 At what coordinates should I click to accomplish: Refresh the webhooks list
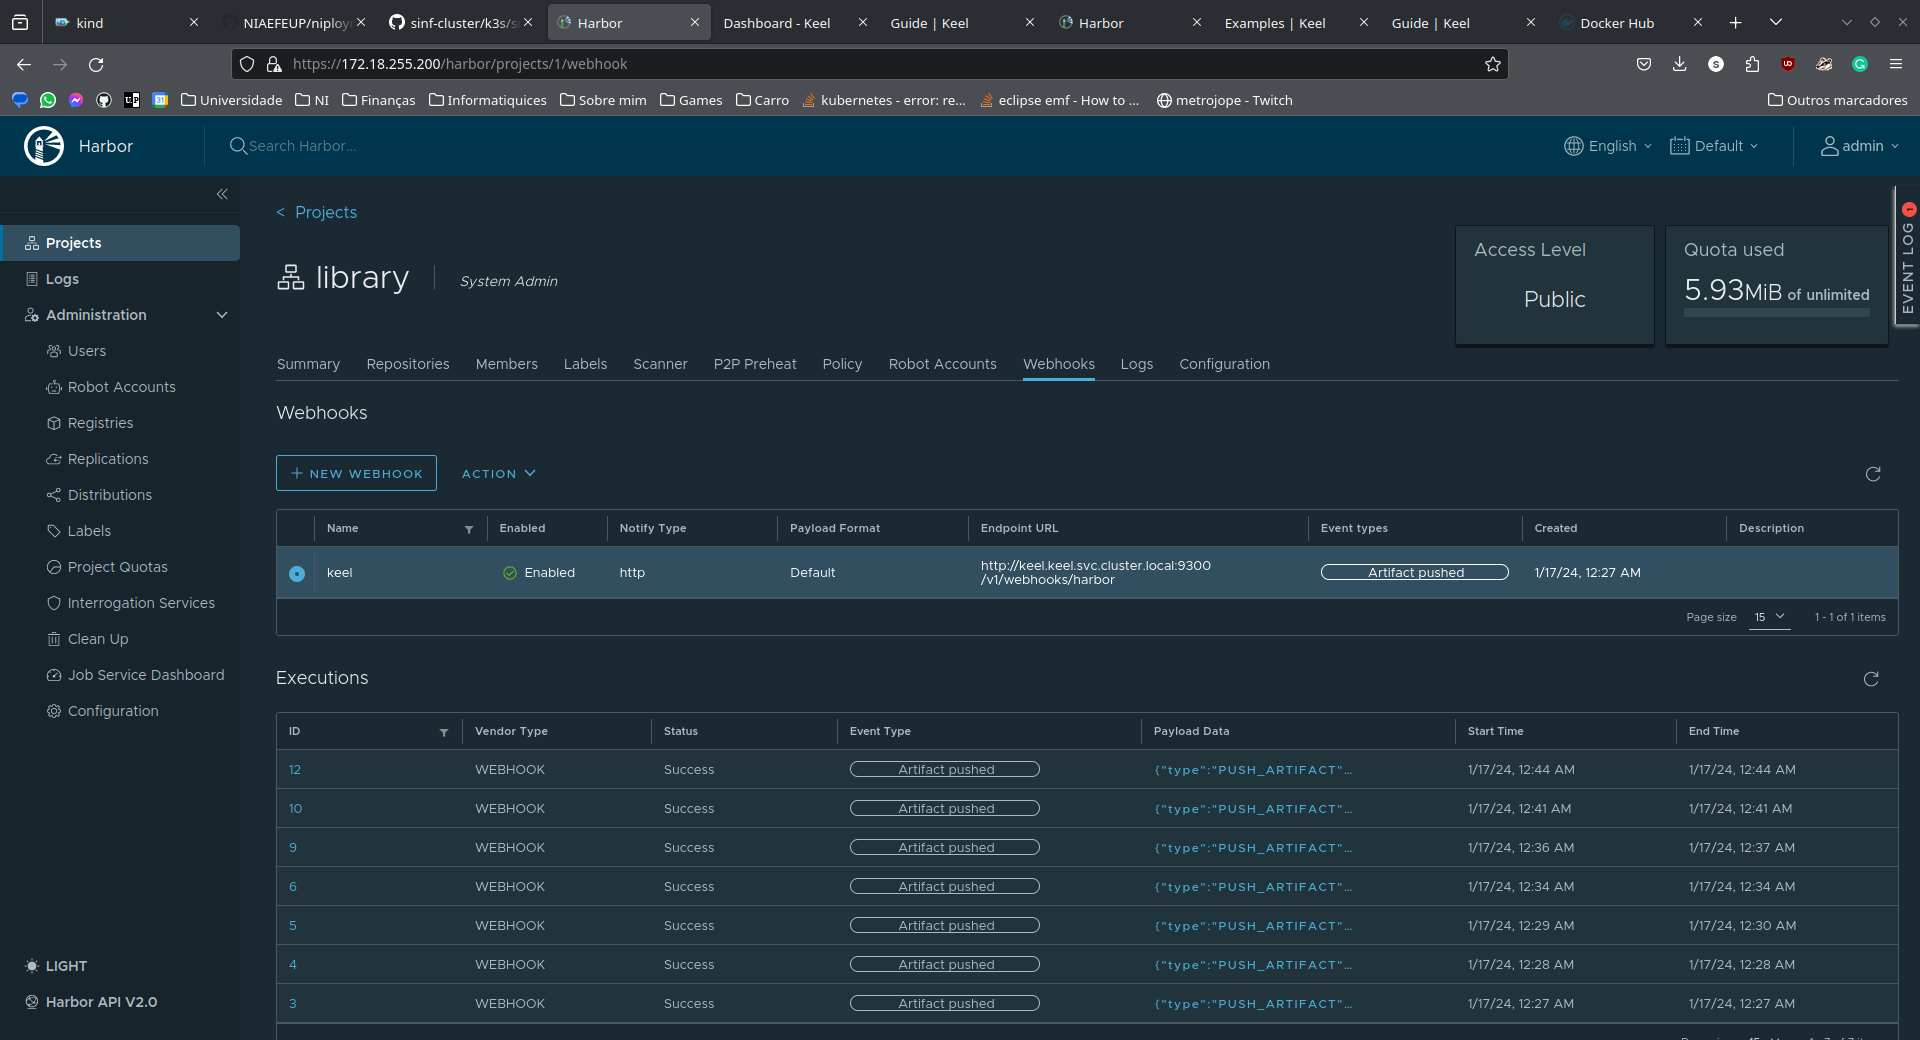coord(1873,474)
